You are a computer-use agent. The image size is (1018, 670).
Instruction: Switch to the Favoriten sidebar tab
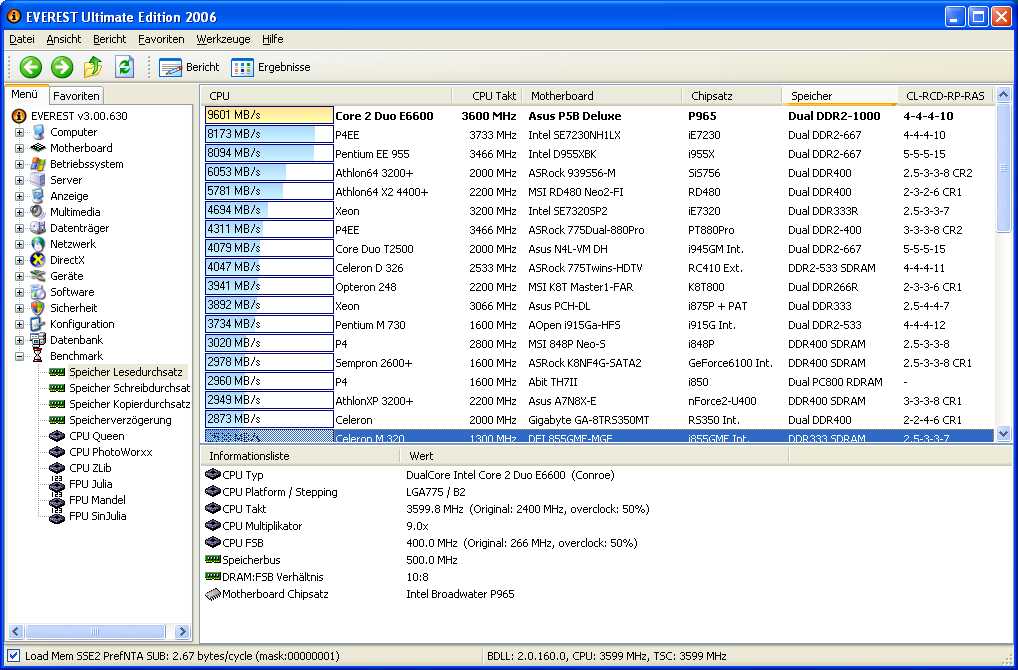coord(76,96)
